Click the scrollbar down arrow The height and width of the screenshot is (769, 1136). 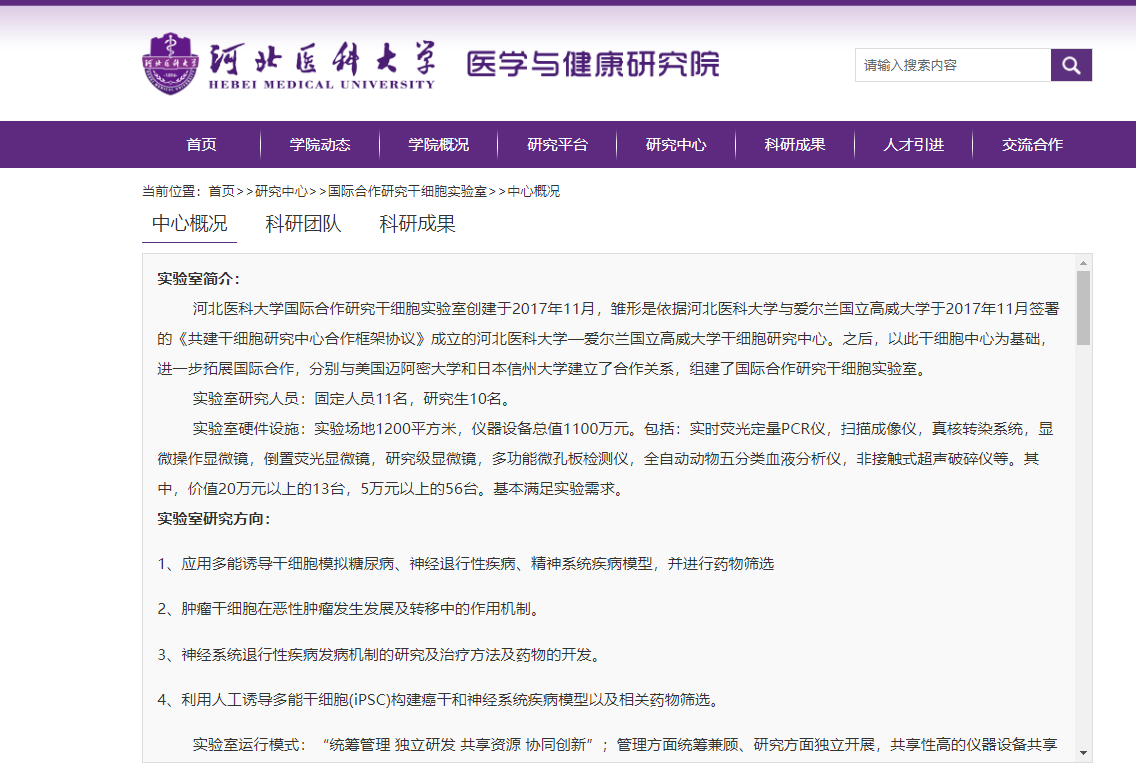1083,753
